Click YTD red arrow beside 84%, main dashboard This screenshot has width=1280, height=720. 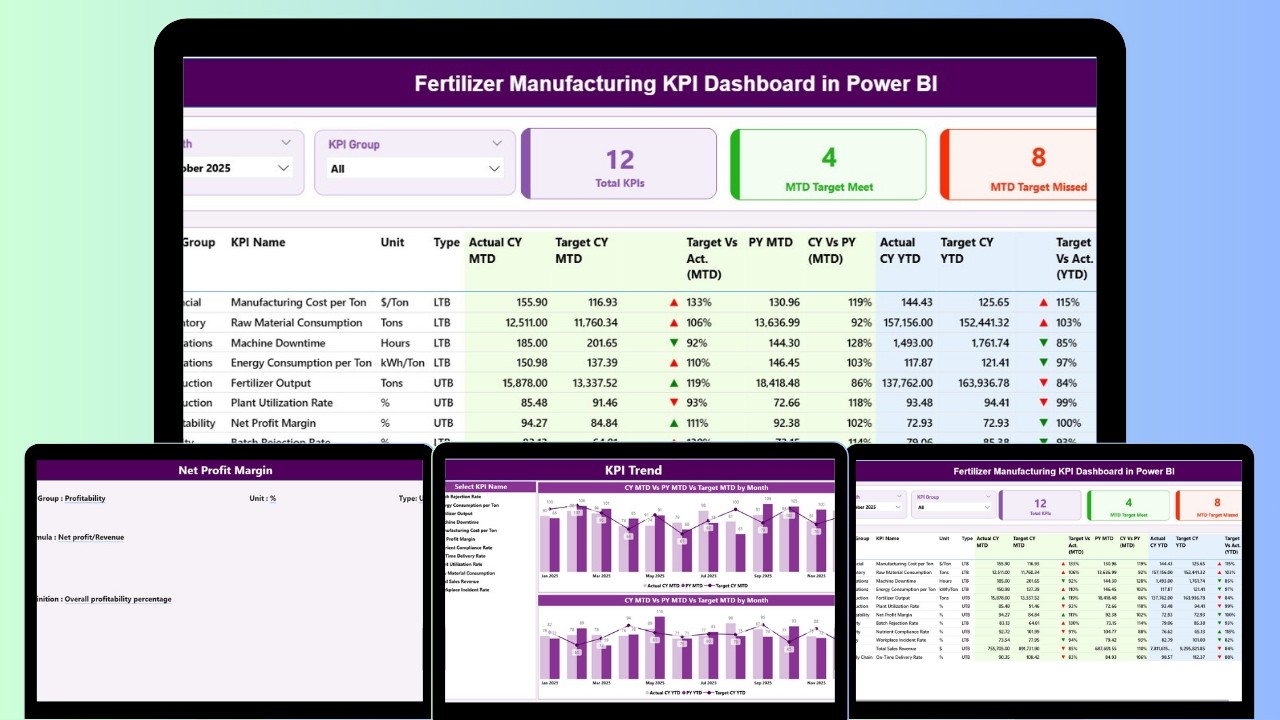coord(1044,382)
